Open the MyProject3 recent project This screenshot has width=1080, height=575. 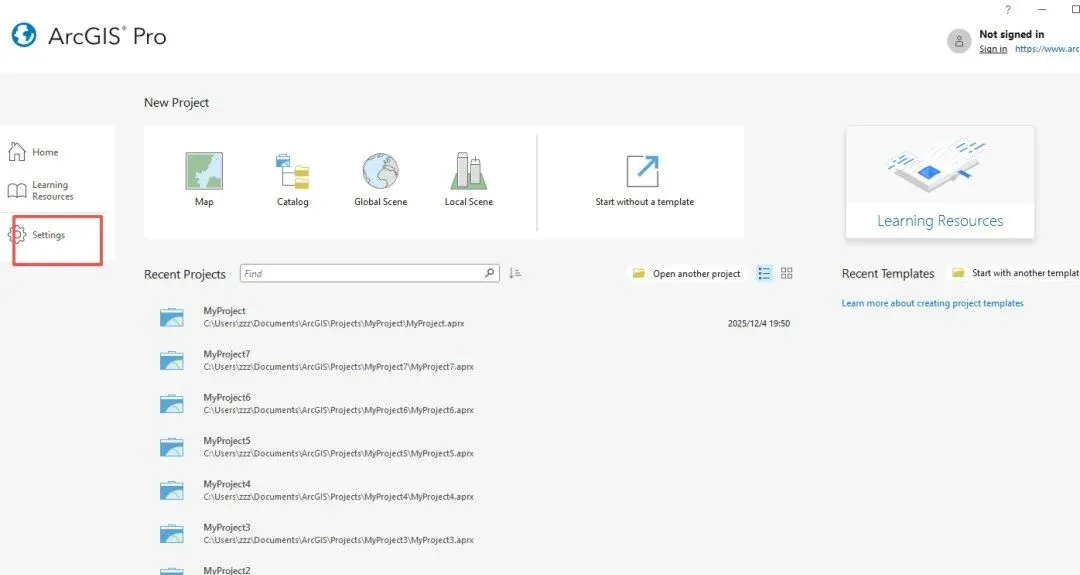[475, 534]
